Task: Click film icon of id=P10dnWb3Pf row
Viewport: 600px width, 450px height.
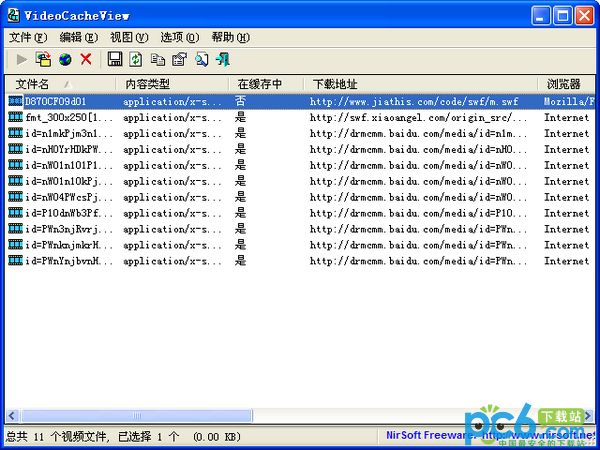Action: pyautogui.click(x=16, y=213)
